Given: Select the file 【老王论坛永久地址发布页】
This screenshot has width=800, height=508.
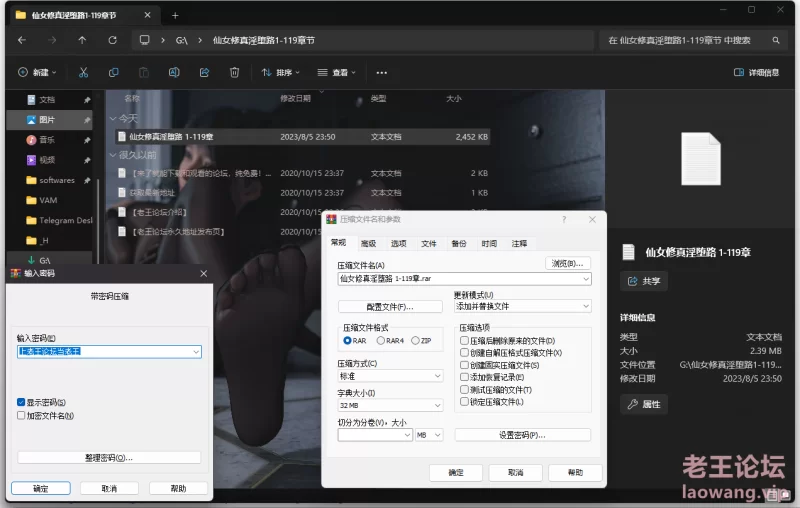Looking at the screenshot, I should 178,232.
